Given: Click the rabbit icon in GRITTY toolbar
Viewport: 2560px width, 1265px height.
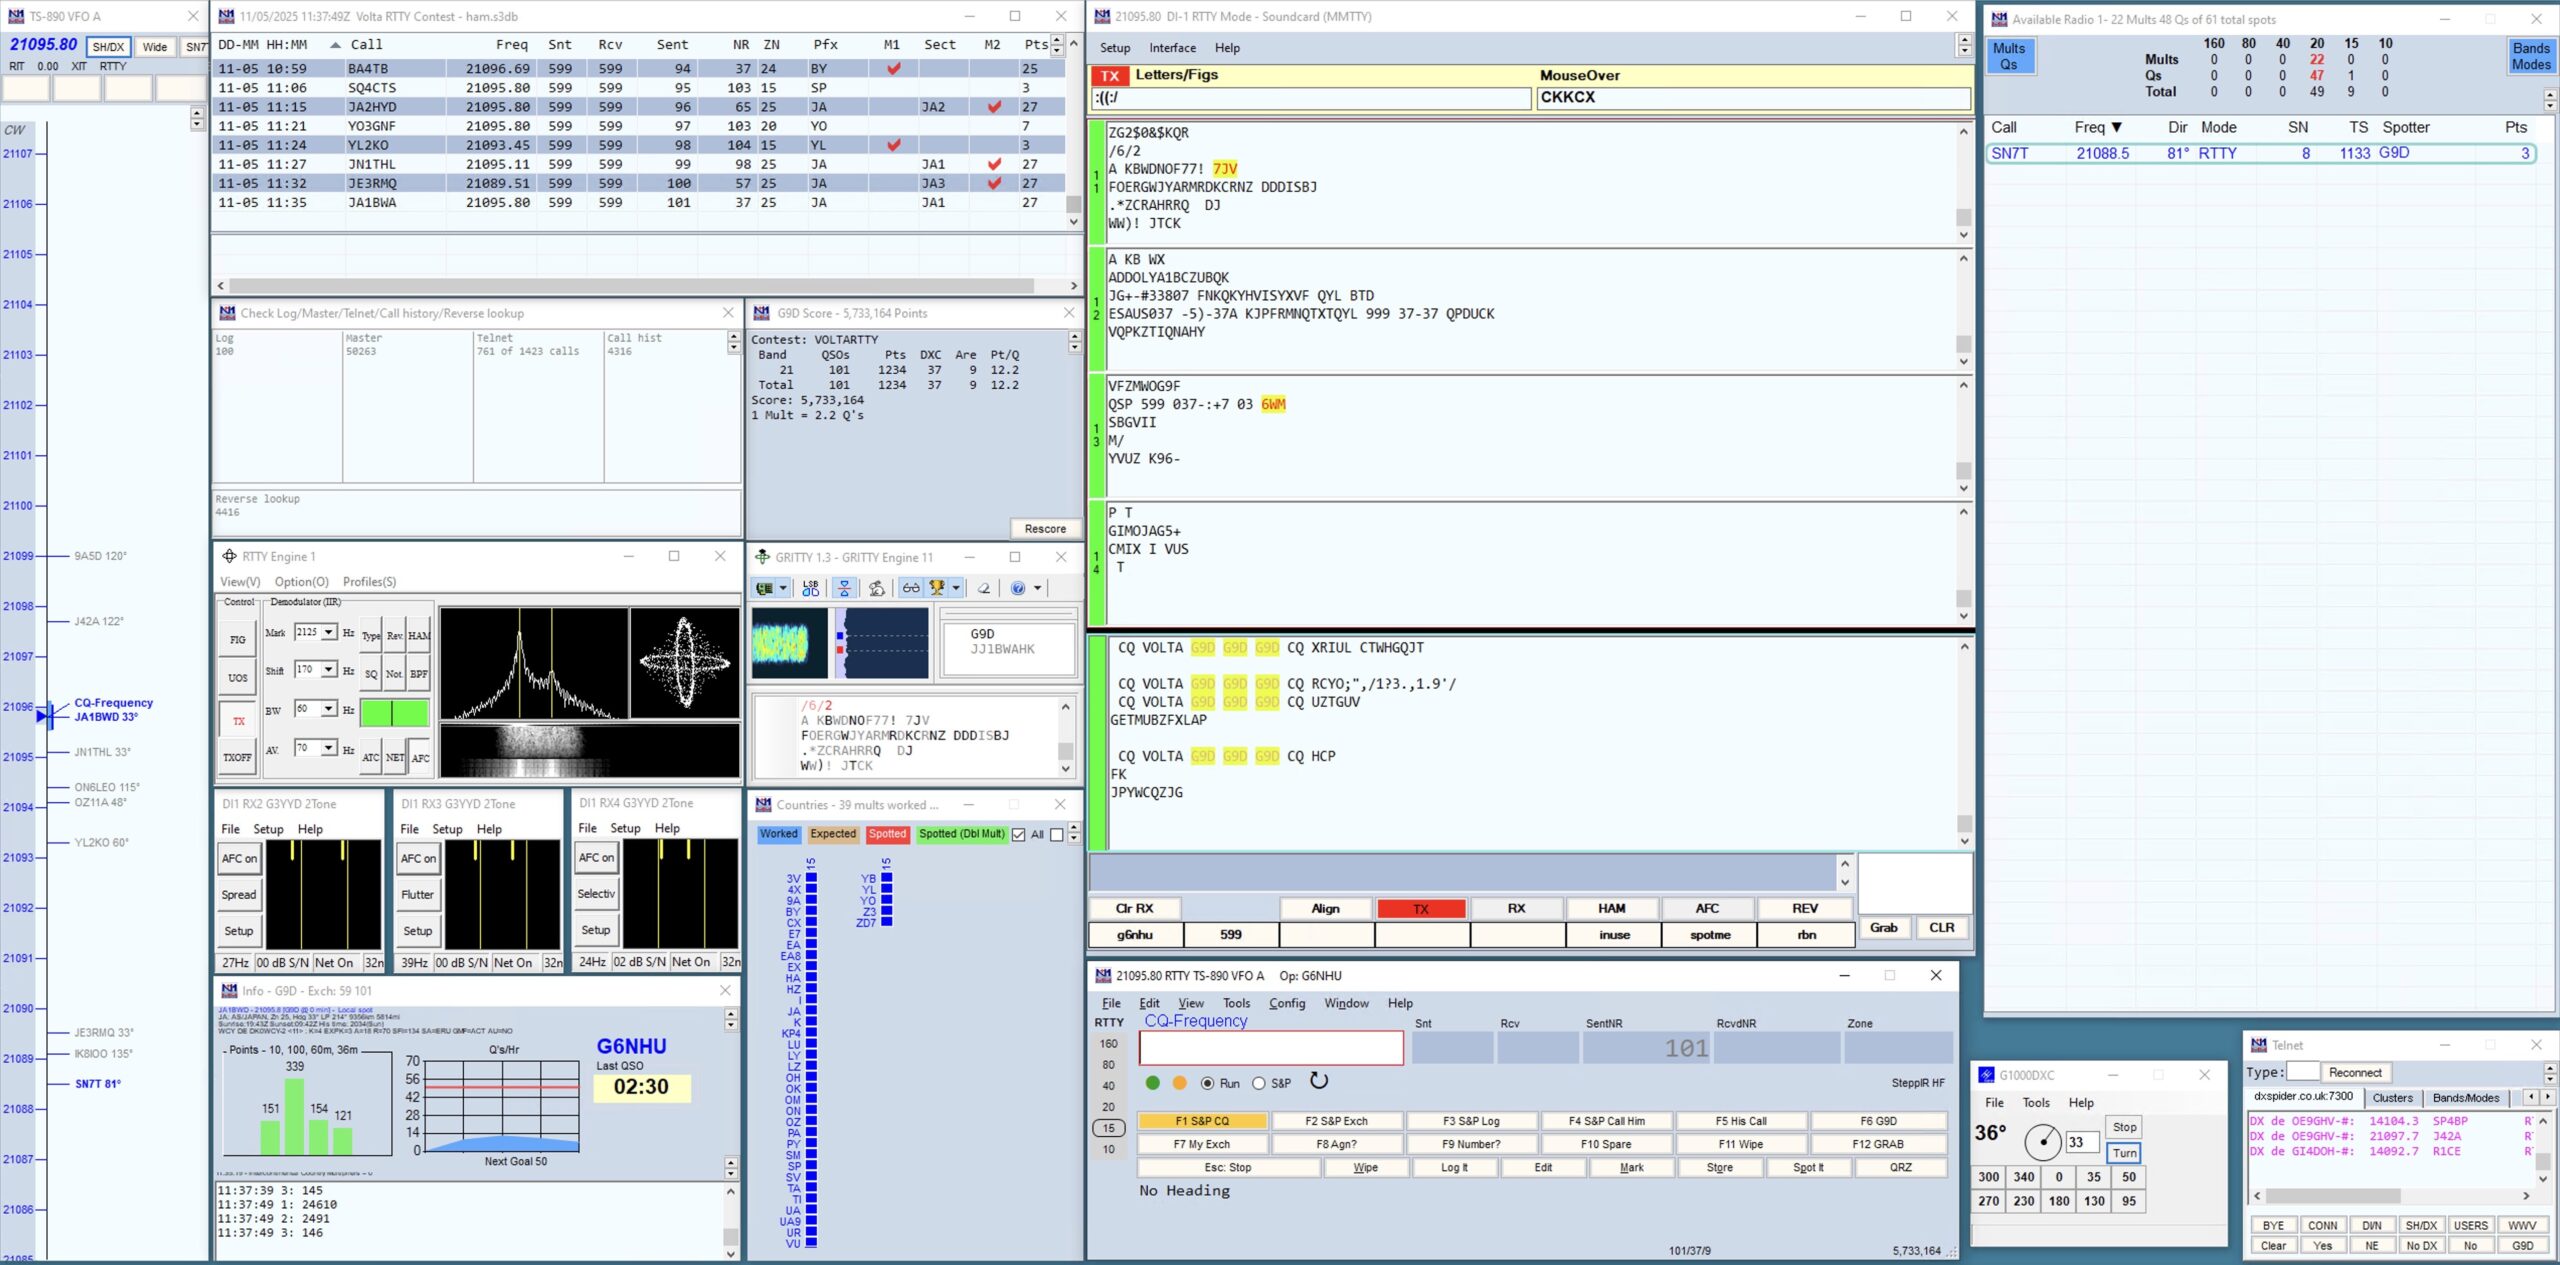Looking at the screenshot, I should pyautogui.click(x=877, y=588).
